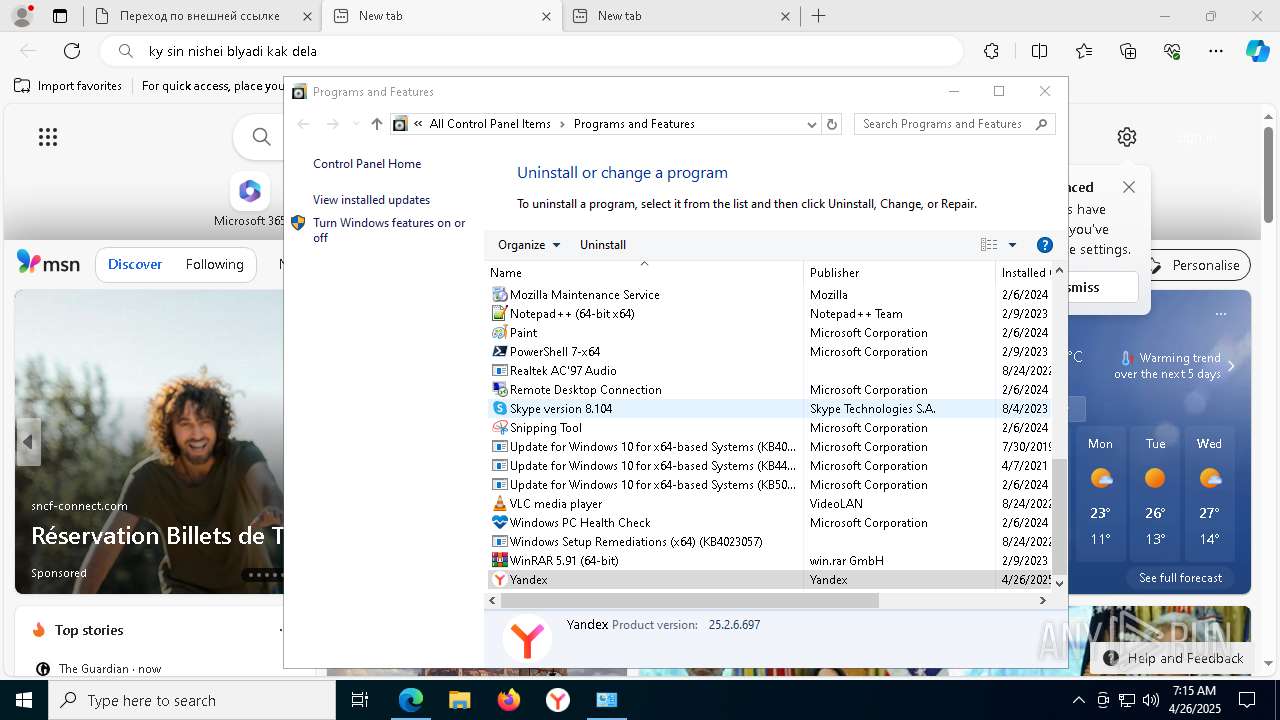
Task: Switch to the Russian external link tab
Action: coord(201,16)
